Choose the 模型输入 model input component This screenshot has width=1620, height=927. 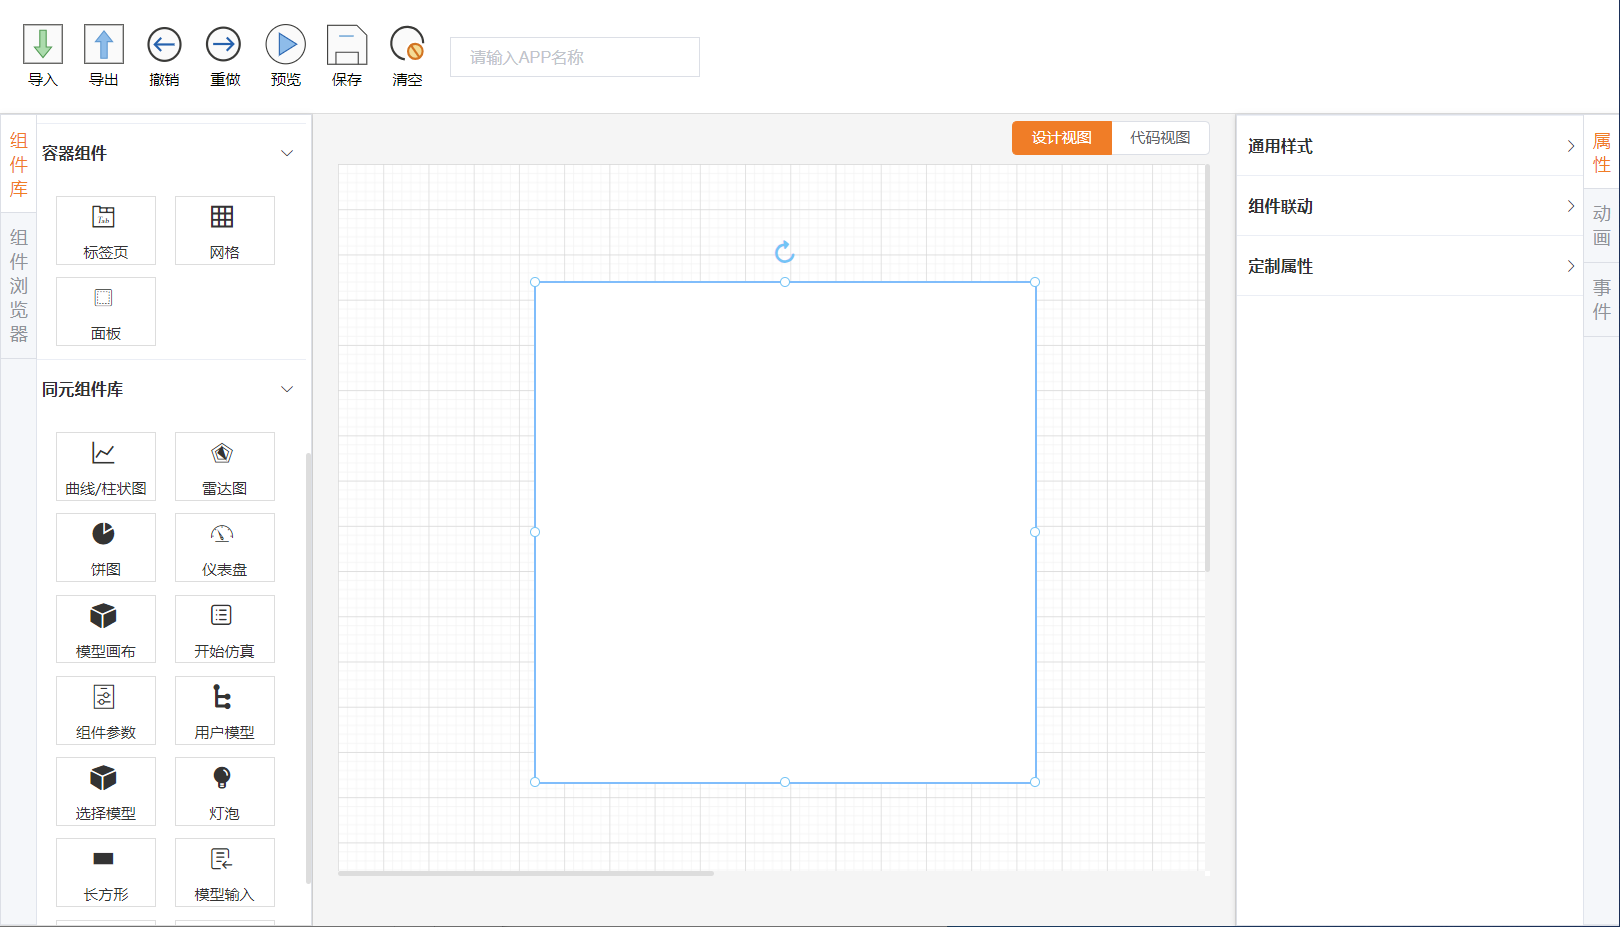coord(225,872)
